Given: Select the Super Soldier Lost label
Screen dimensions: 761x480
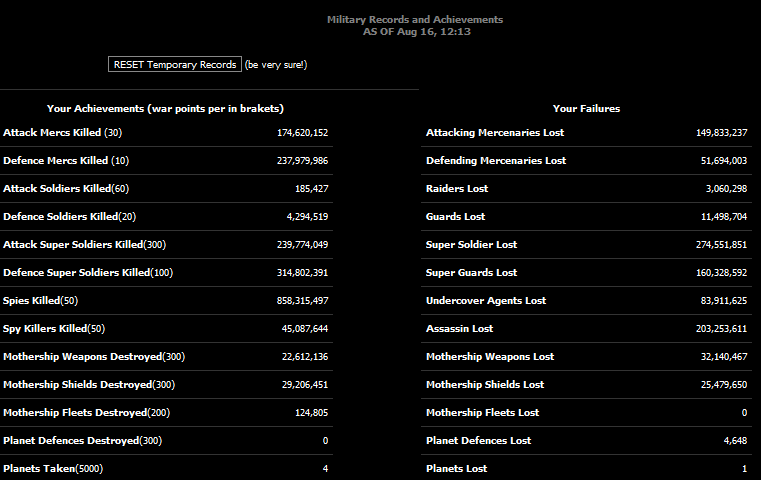Looking at the screenshot, I should 471,244.
